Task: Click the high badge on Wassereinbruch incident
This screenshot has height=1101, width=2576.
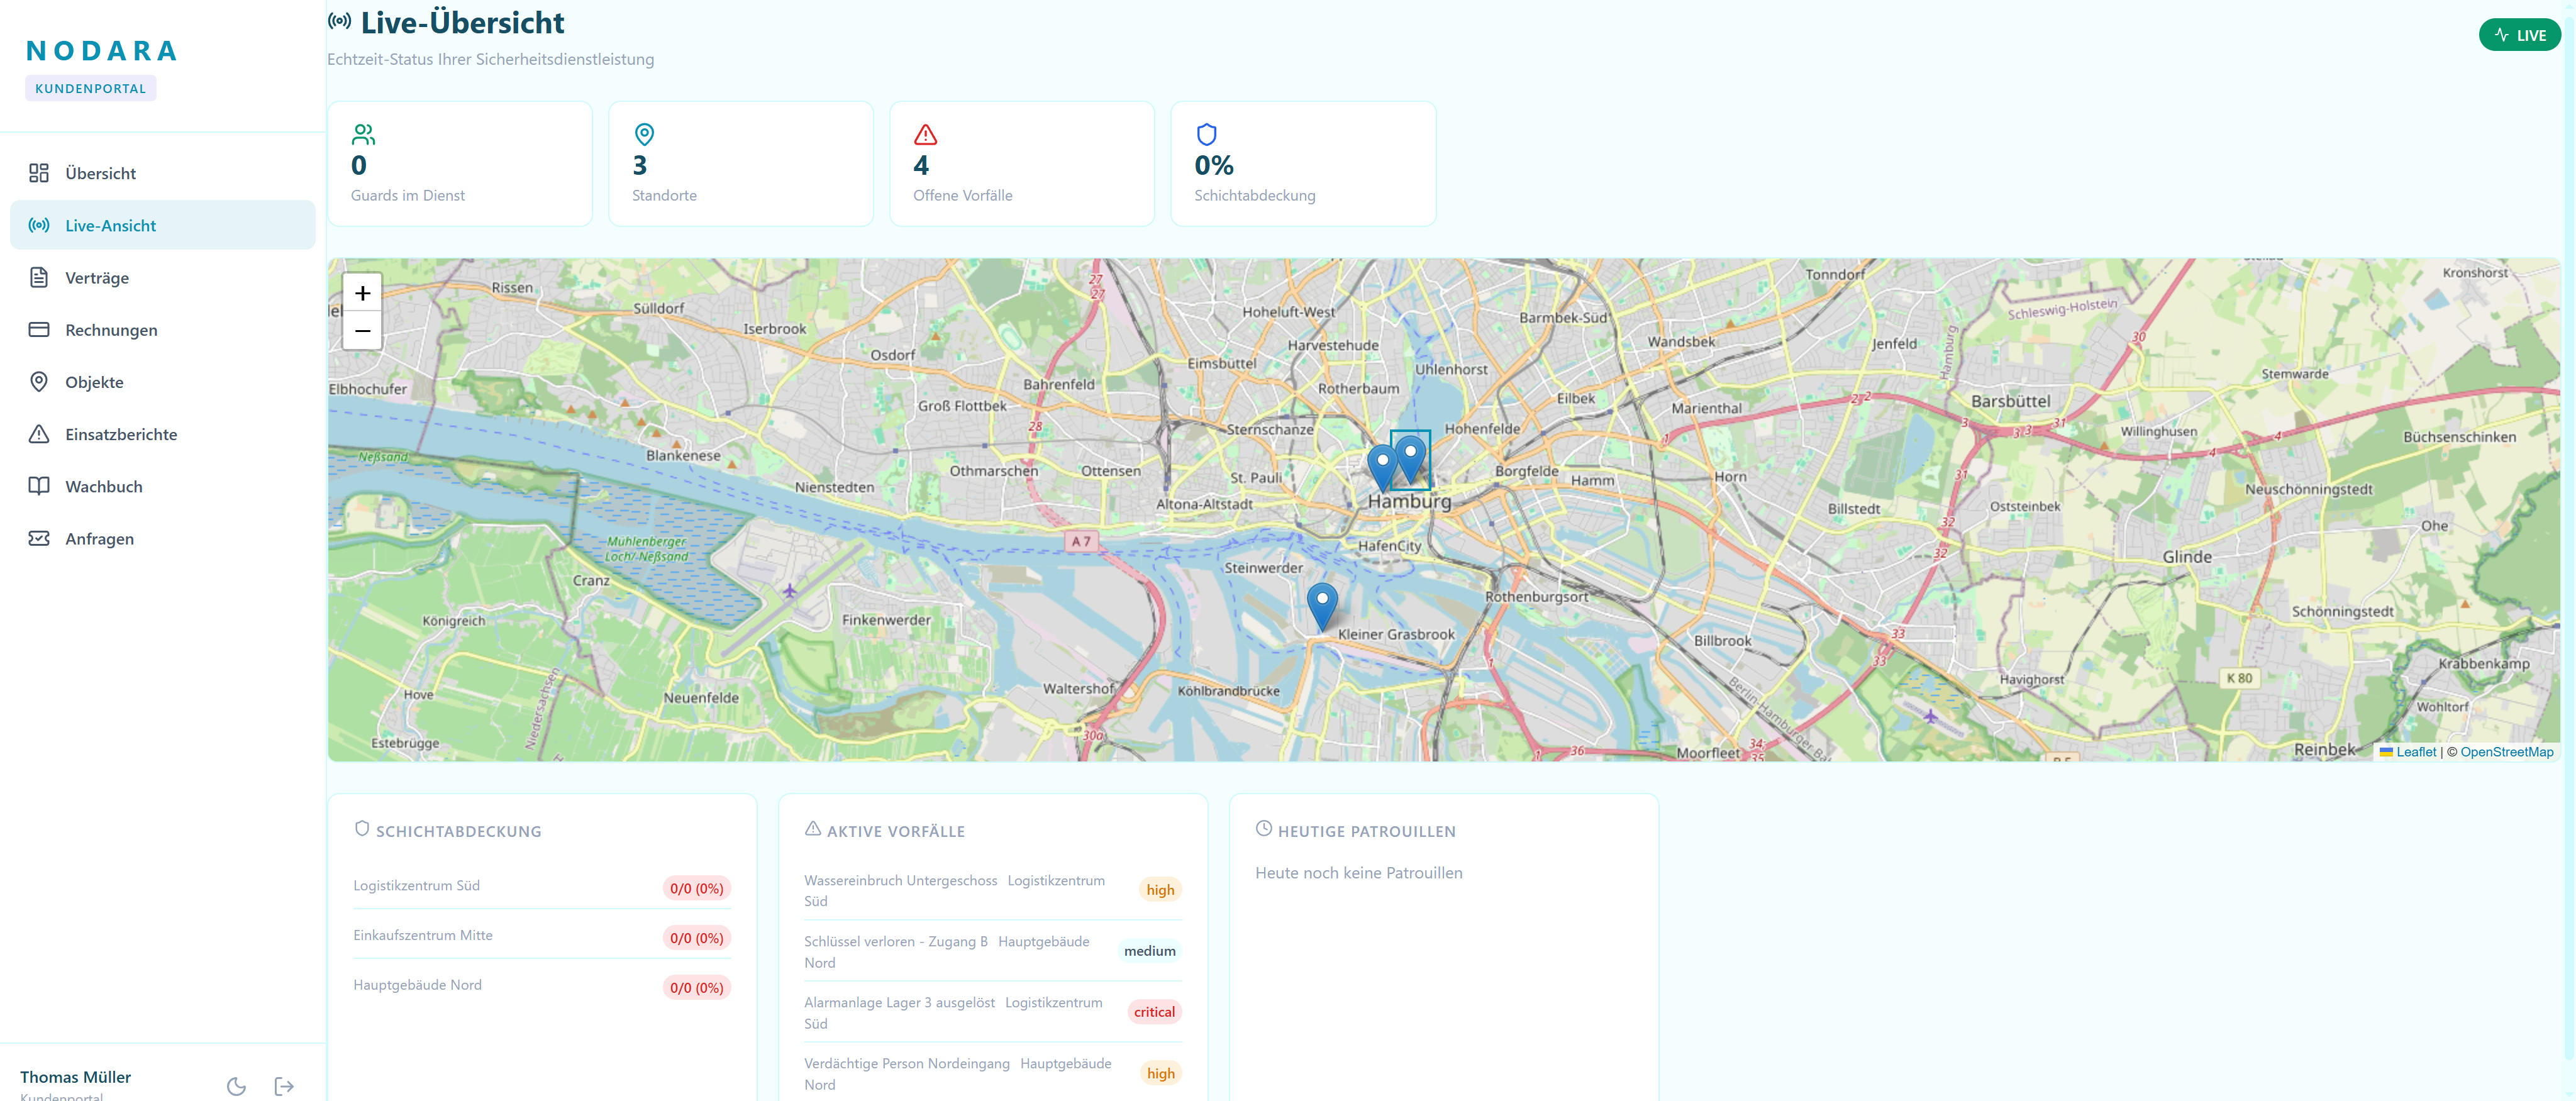Action: (x=1160, y=890)
